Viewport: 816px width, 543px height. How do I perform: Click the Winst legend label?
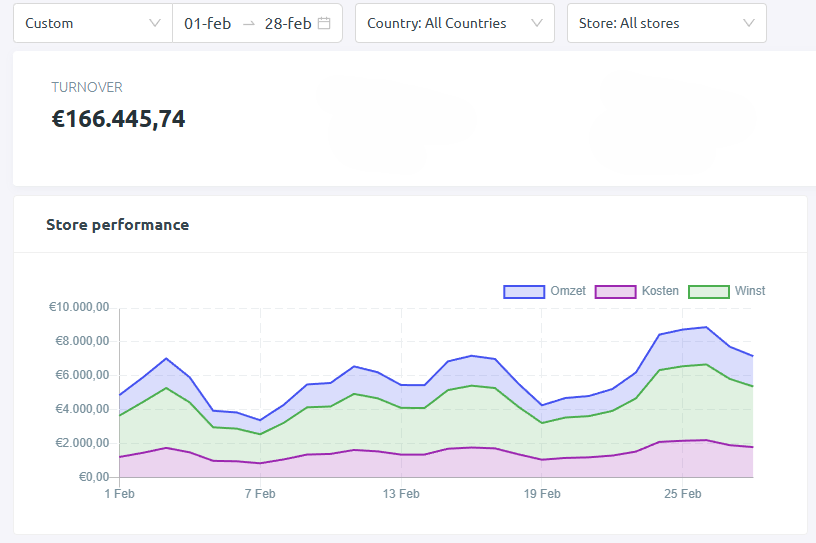click(750, 291)
